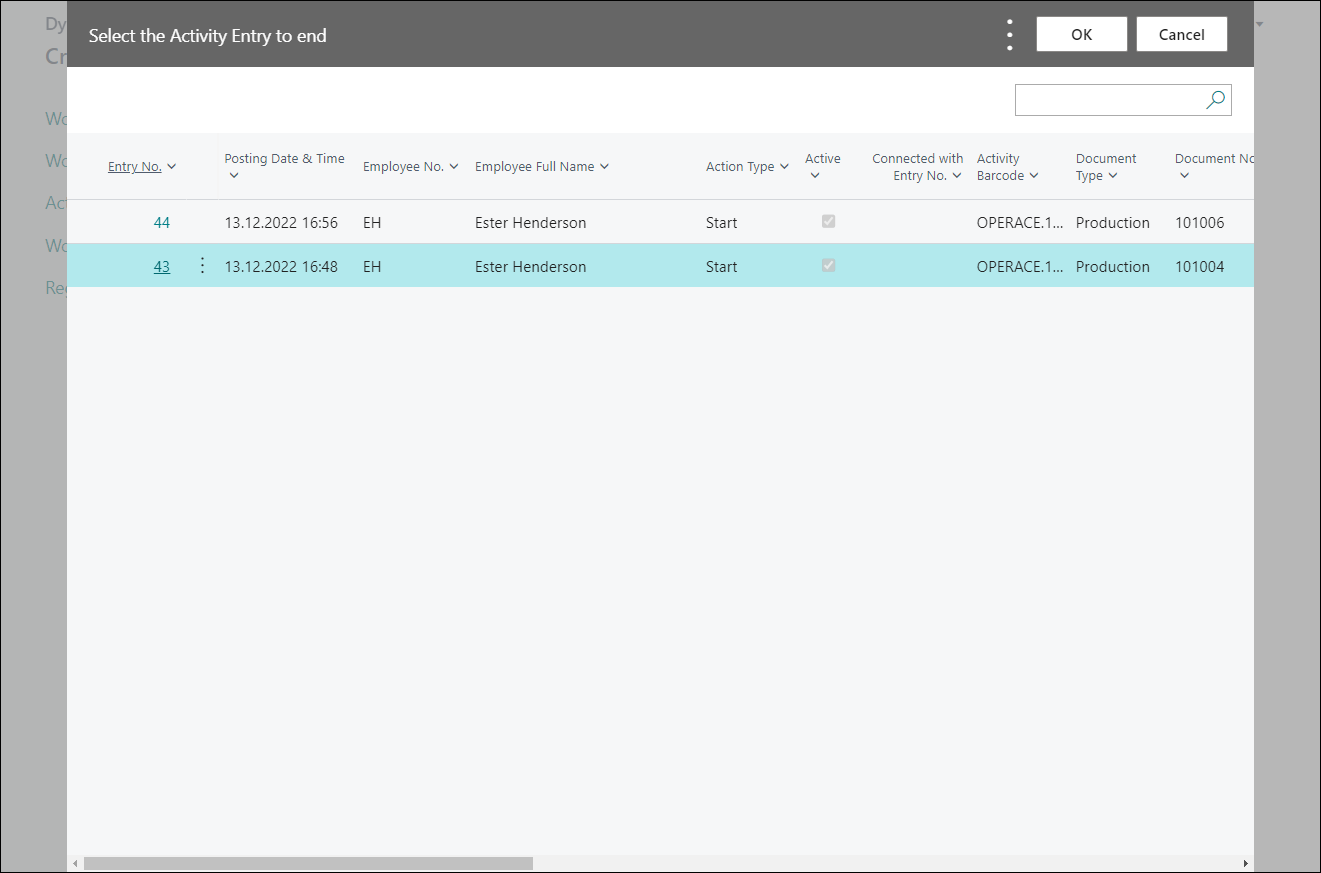
Task: Click the search magnifier icon
Action: (1215, 100)
